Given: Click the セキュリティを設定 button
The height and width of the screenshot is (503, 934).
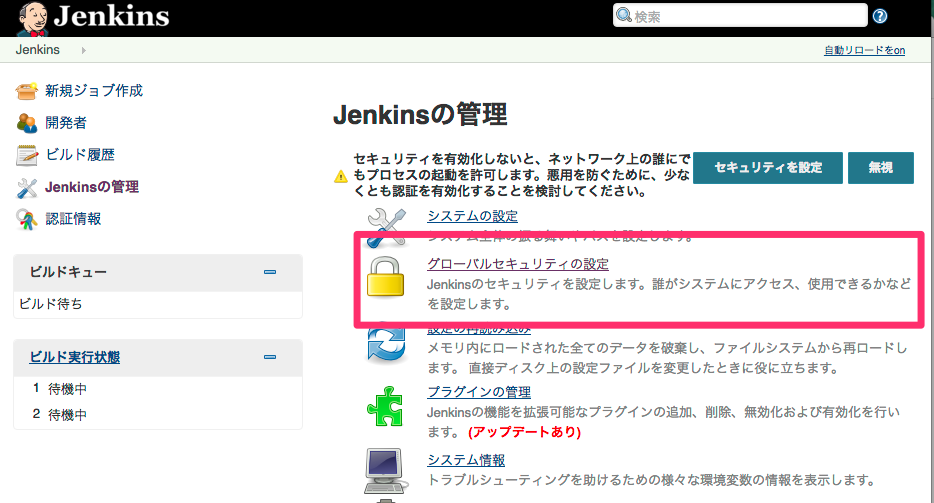Looking at the screenshot, I should (768, 167).
